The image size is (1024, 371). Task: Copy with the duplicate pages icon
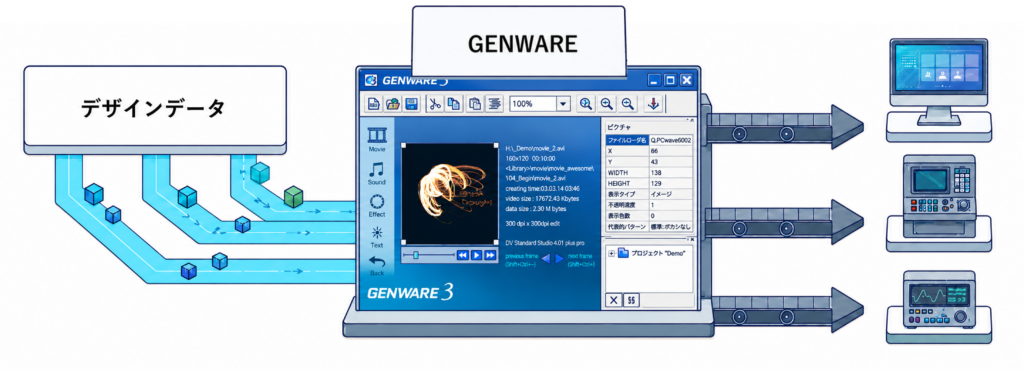[x=453, y=104]
